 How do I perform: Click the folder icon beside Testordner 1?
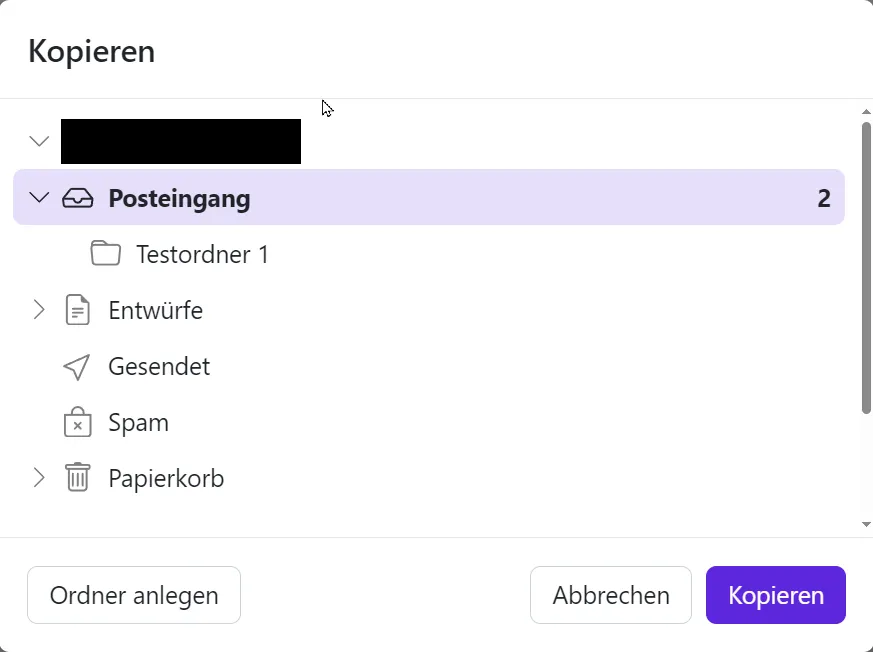tap(105, 254)
